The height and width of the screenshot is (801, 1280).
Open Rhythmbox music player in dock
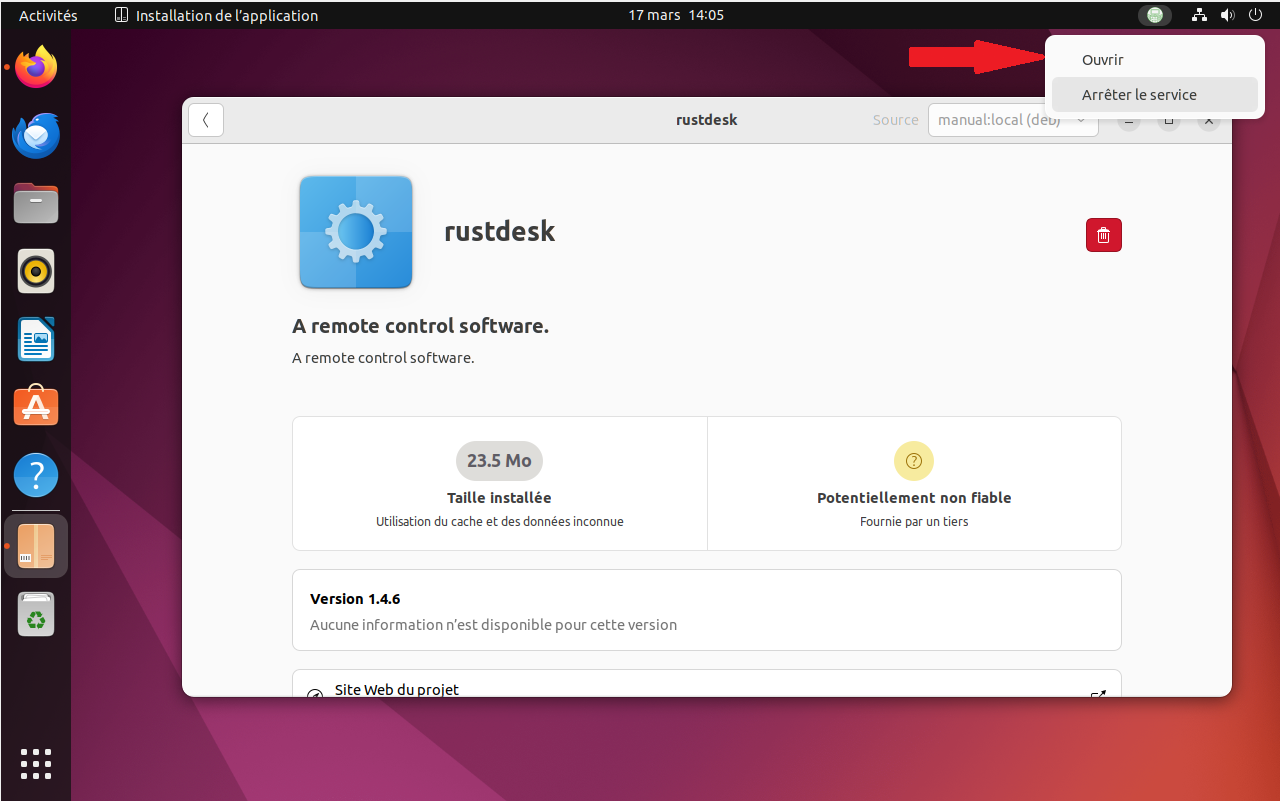36,271
